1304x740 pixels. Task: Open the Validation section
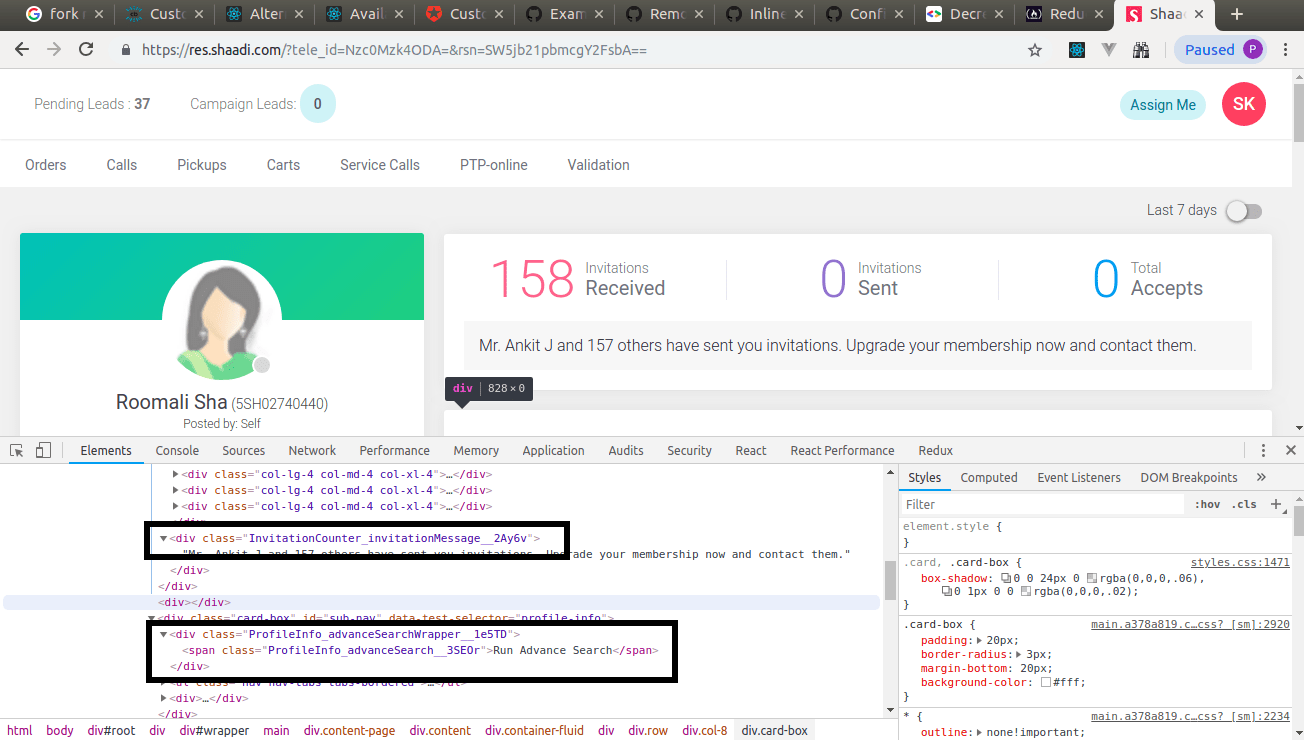tap(599, 165)
